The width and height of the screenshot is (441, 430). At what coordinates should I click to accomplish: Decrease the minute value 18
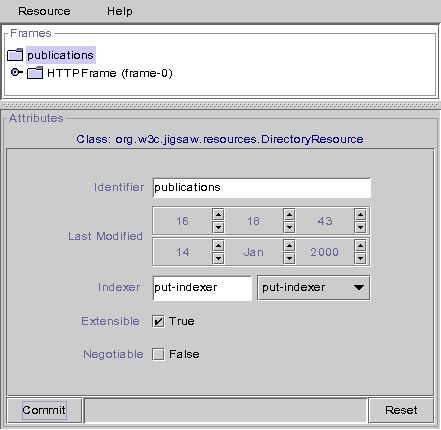289,228
